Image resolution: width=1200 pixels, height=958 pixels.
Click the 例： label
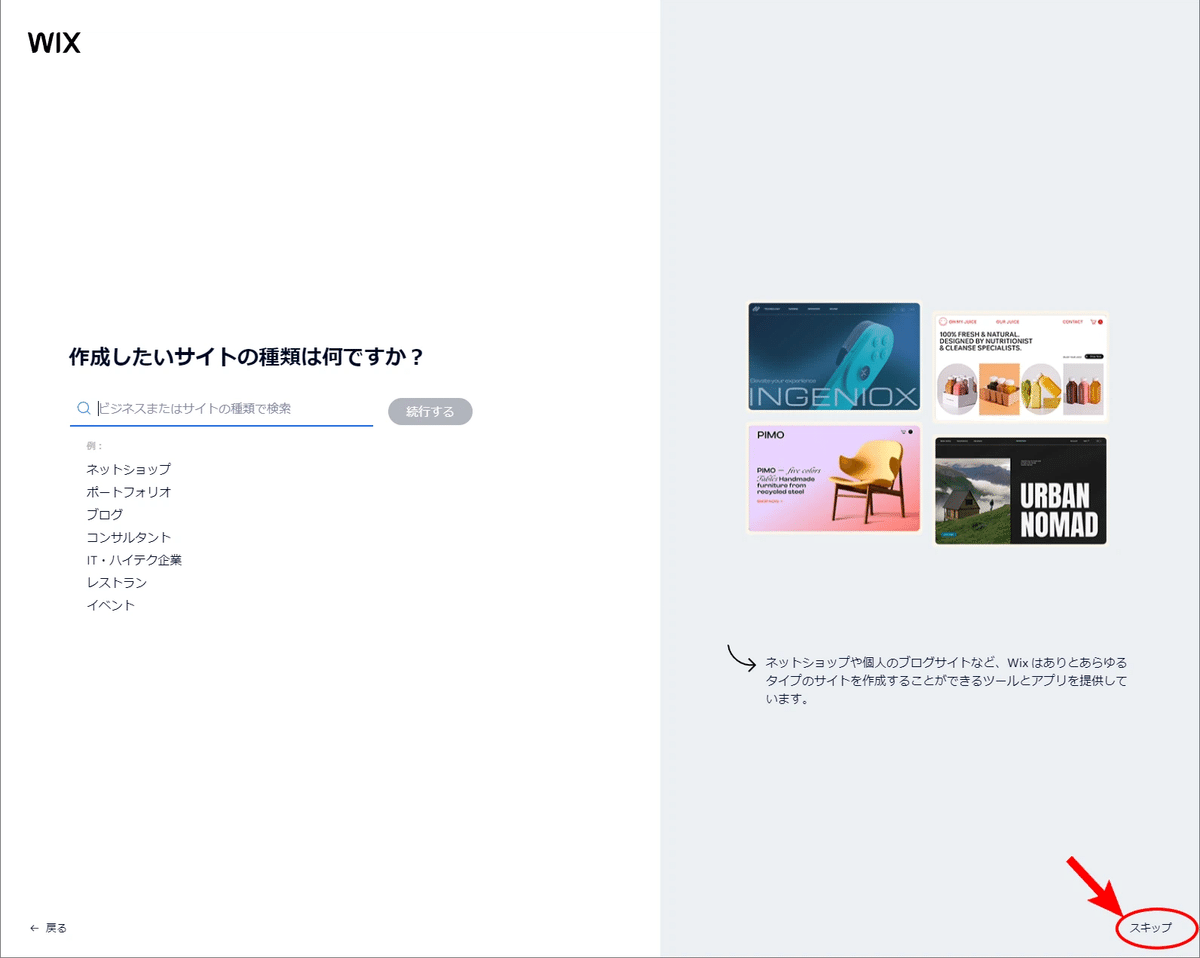[95, 446]
